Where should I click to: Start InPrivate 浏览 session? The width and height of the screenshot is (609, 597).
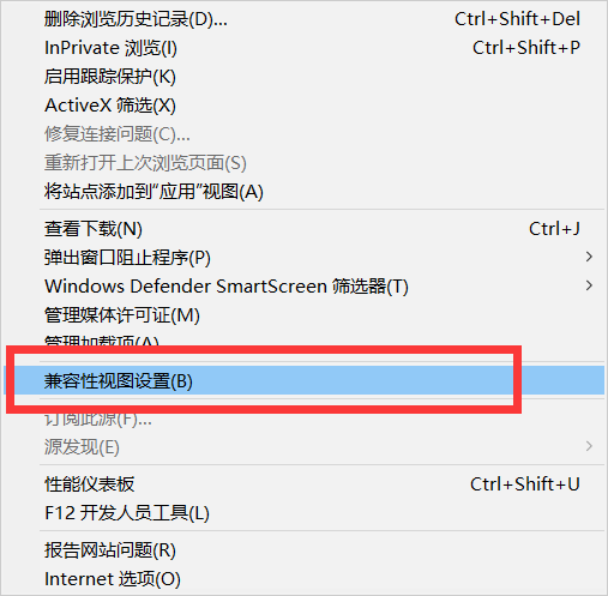pyautogui.click(x=111, y=47)
